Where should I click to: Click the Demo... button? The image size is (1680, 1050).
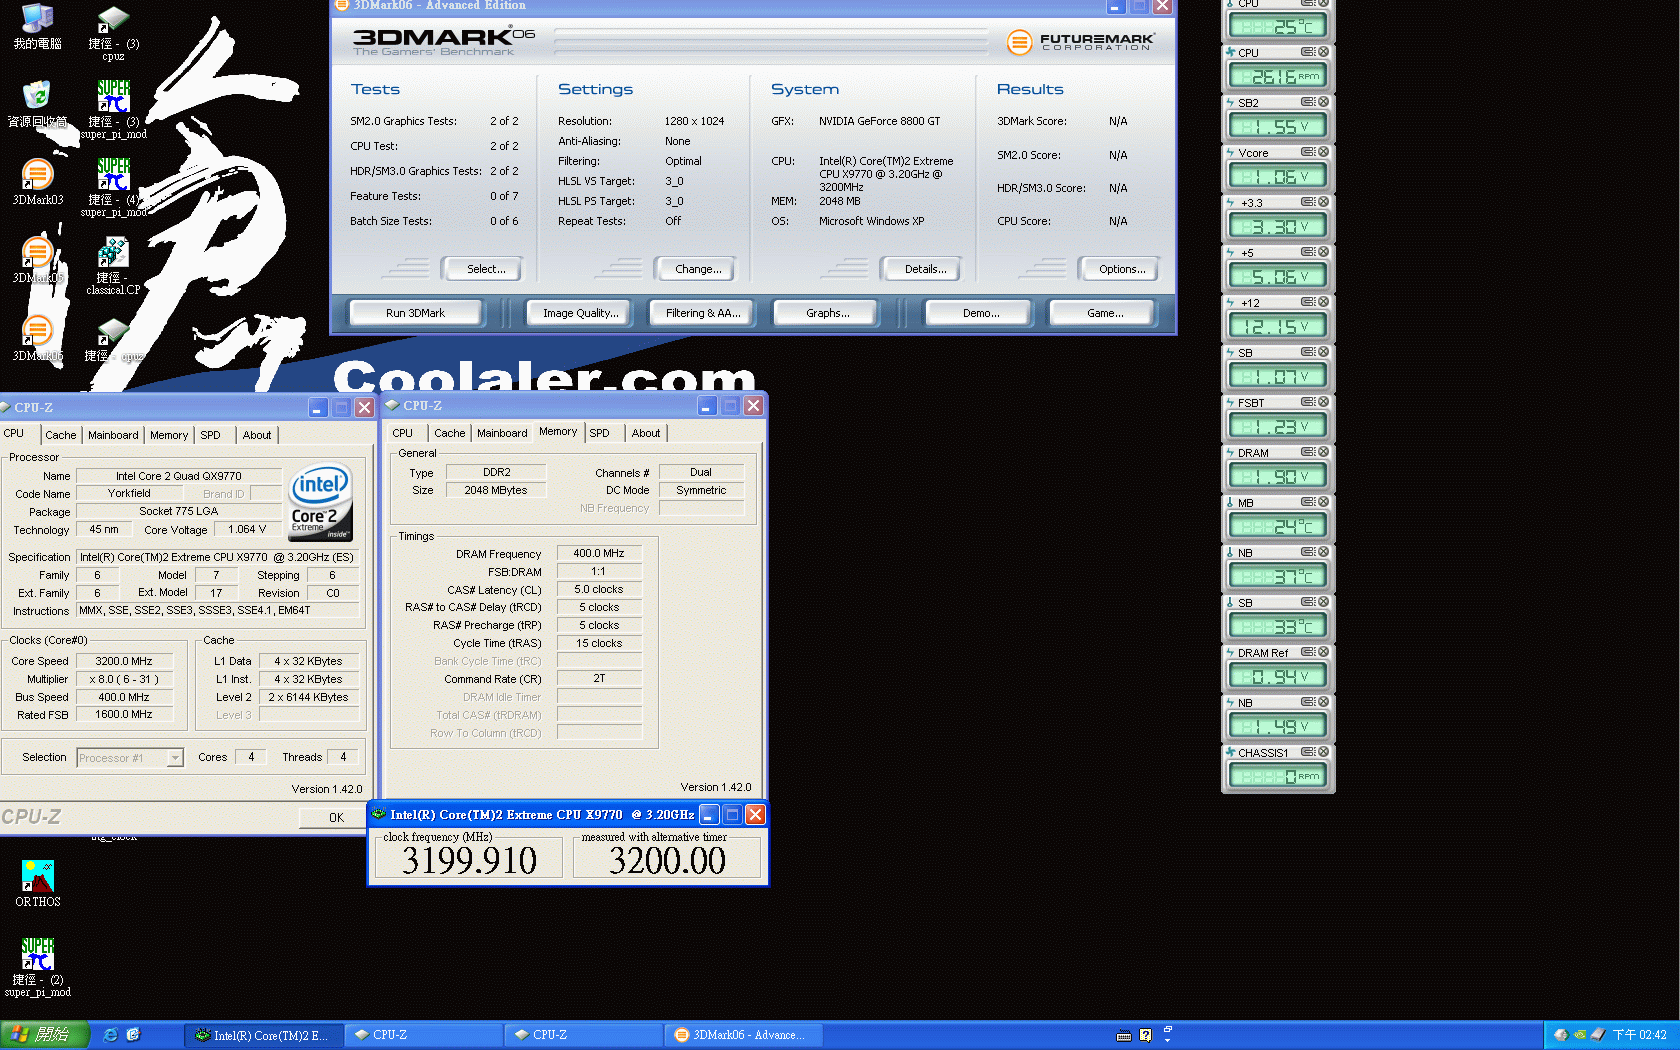pos(981,313)
